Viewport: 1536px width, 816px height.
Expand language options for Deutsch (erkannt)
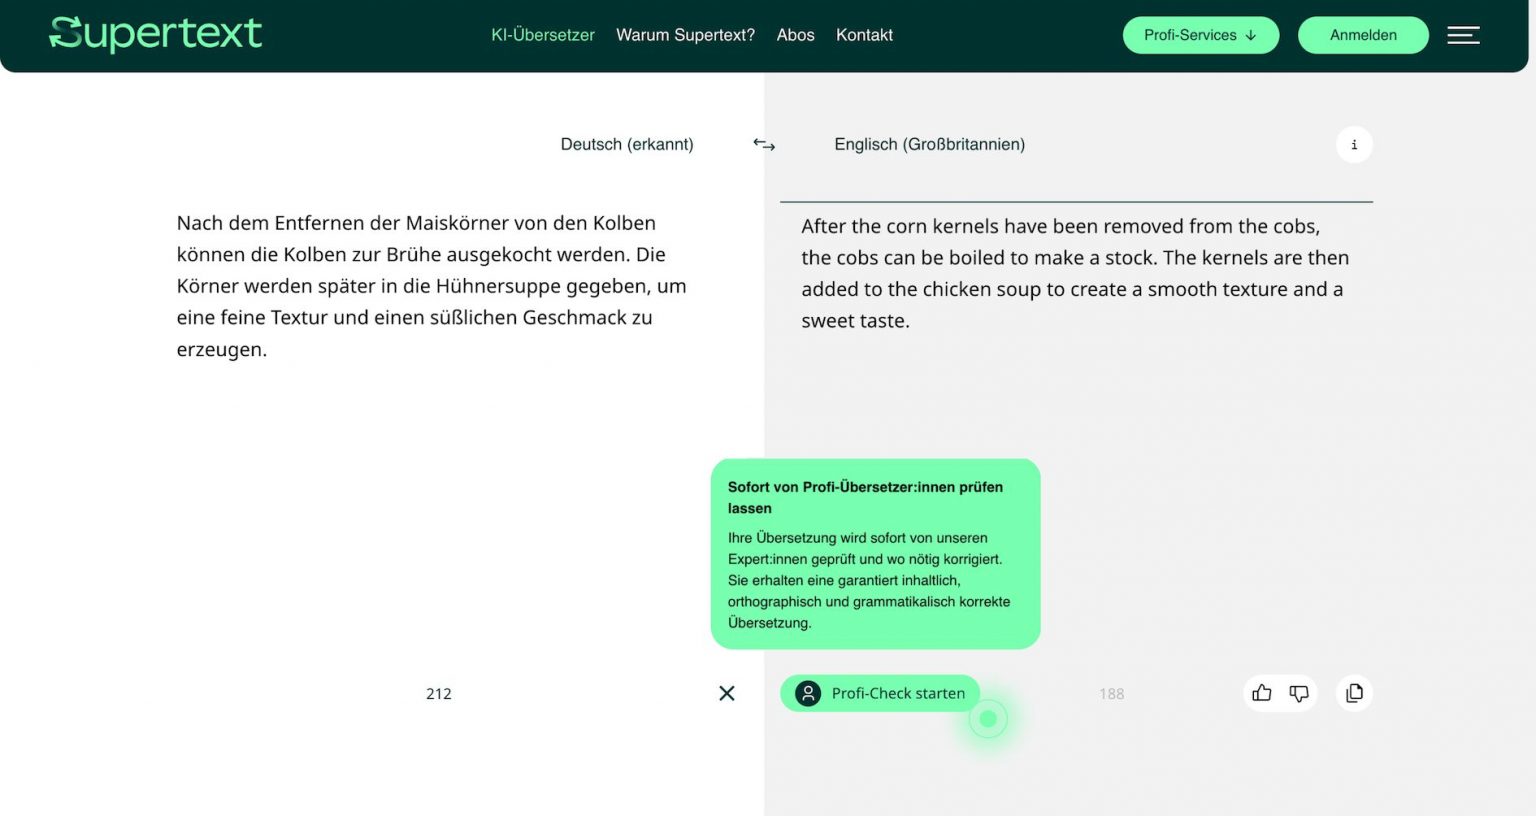[x=627, y=144]
